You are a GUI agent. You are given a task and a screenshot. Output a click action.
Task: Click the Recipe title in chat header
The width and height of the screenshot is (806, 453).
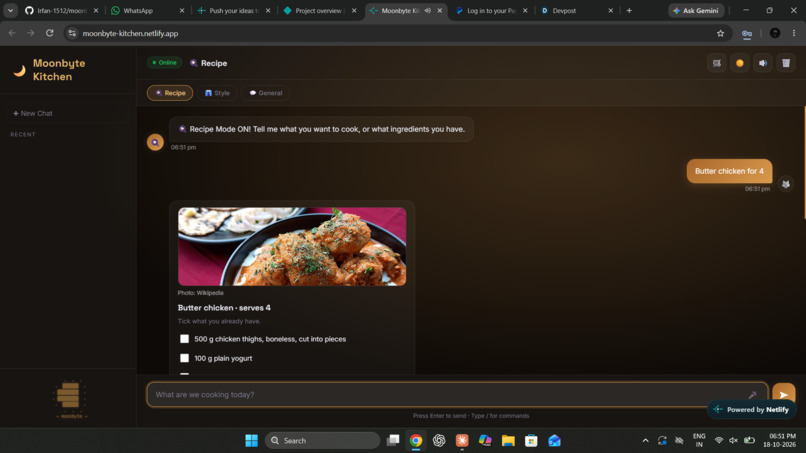(214, 63)
